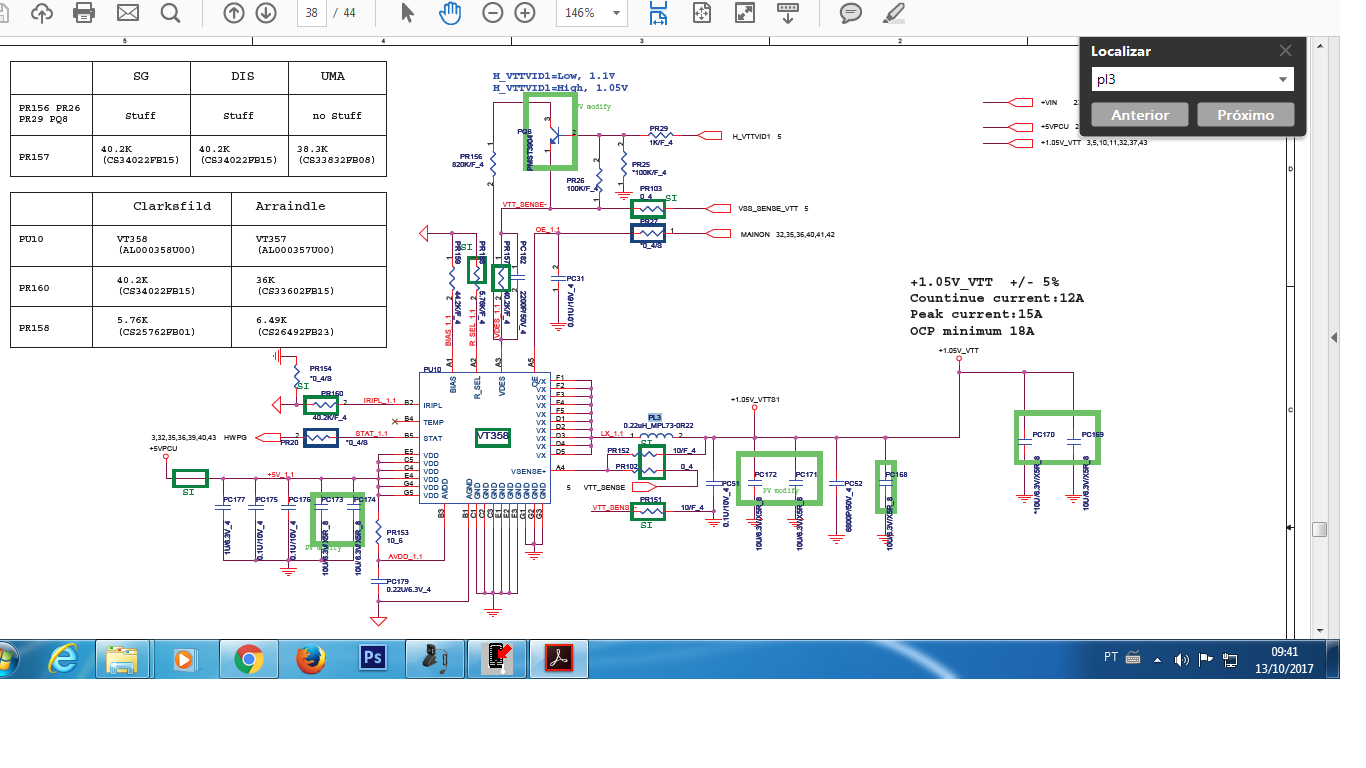Launch Internet Explorer from the taskbar

(x=65, y=659)
